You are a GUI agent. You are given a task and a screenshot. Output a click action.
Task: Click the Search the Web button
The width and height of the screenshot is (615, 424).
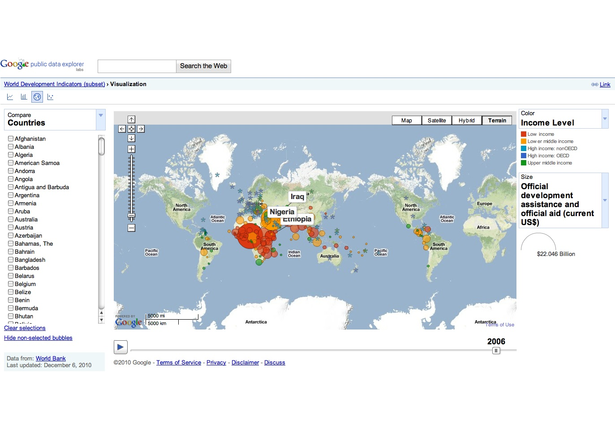(x=204, y=66)
